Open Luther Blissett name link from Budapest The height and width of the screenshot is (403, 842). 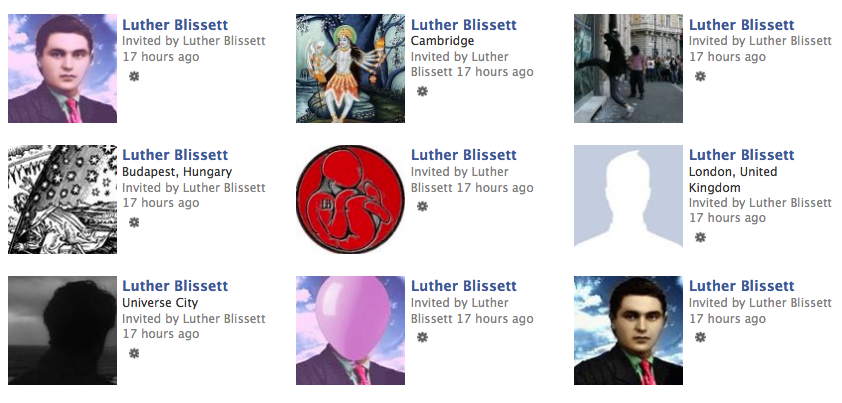(175, 155)
